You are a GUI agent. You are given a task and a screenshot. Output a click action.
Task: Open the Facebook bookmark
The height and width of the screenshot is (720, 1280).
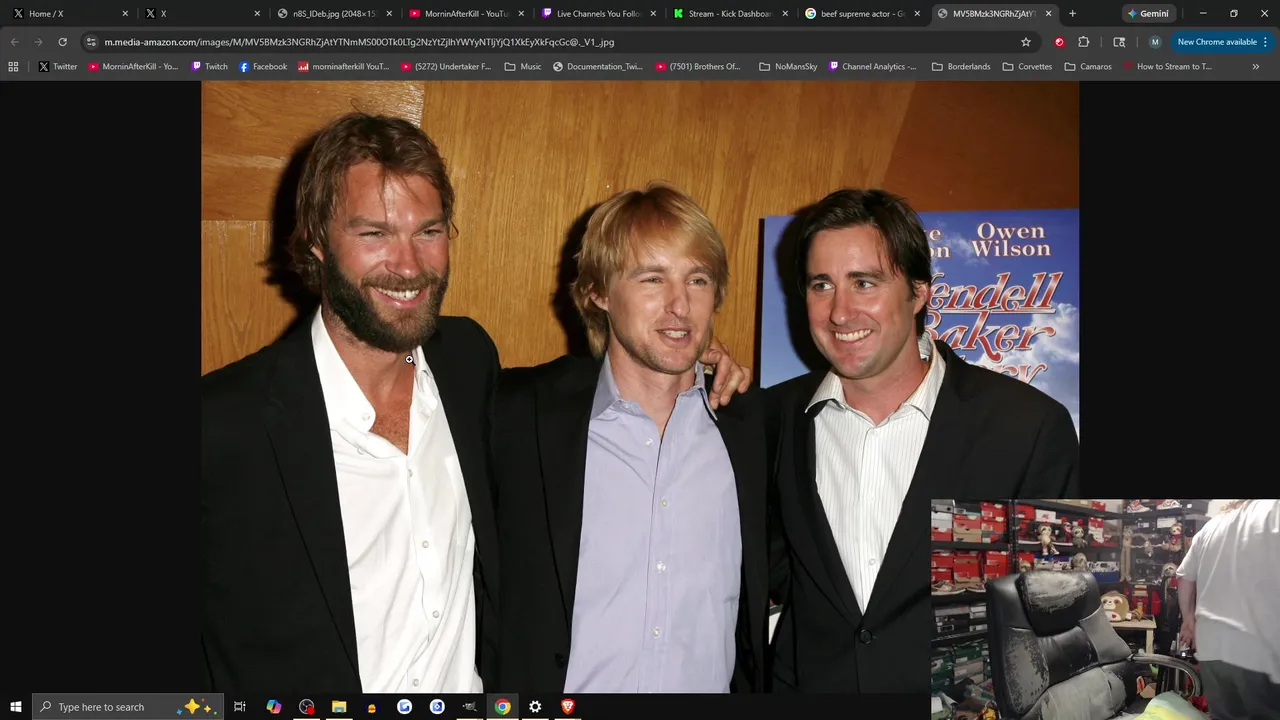263,67
